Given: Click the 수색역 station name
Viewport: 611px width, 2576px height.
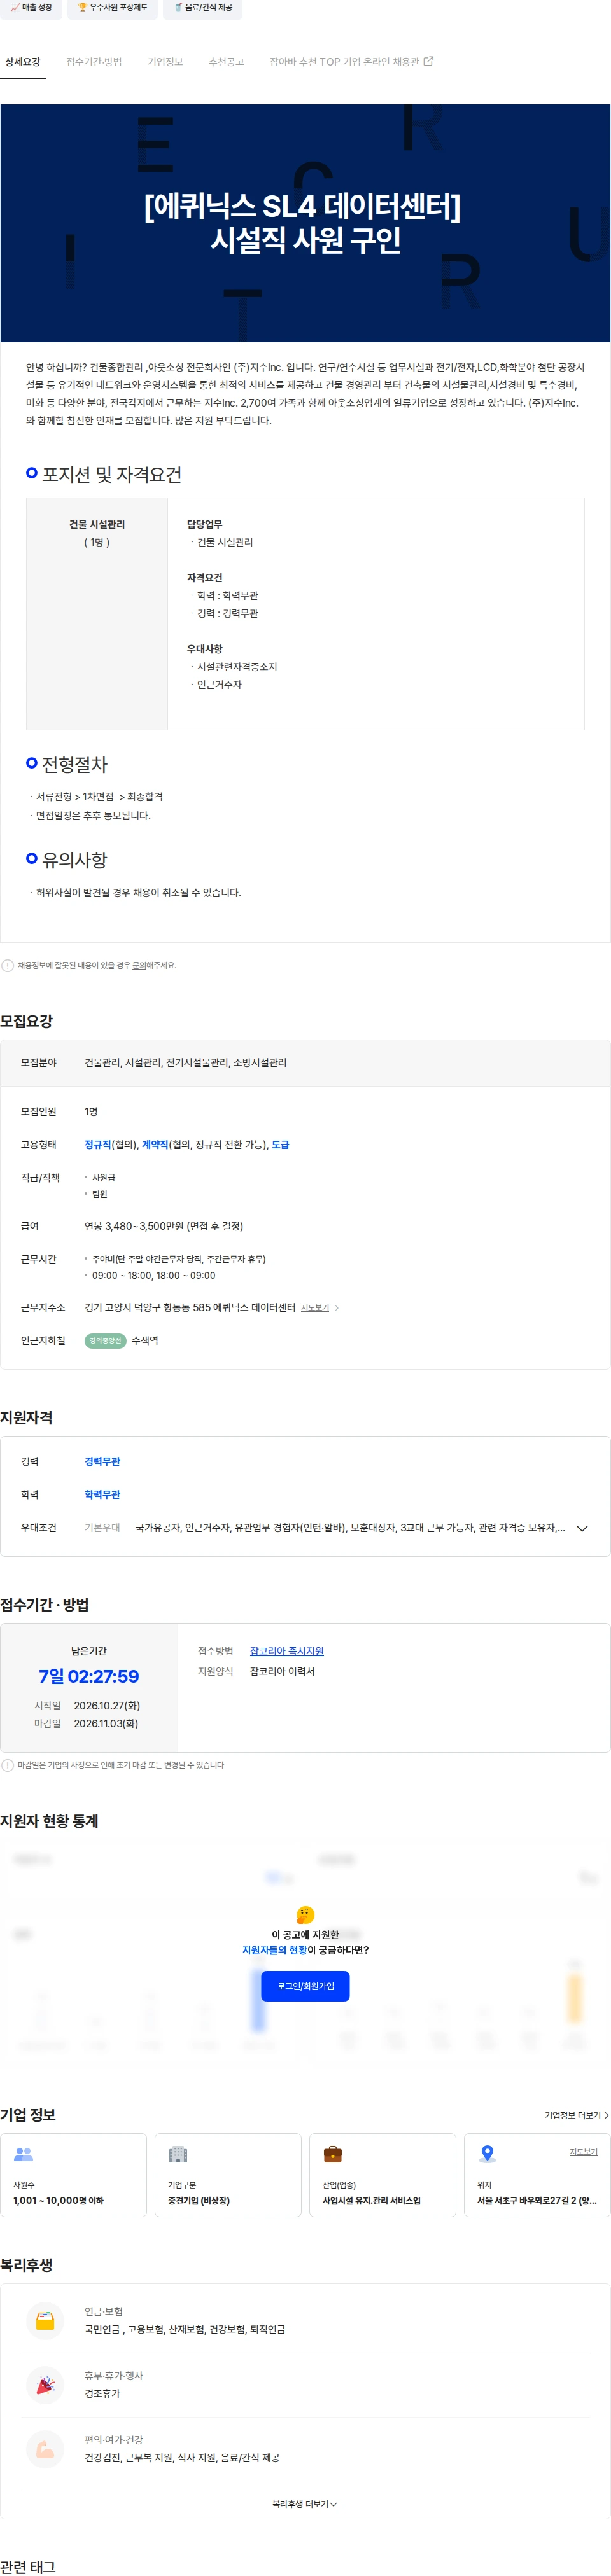Looking at the screenshot, I should [x=145, y=1341].
